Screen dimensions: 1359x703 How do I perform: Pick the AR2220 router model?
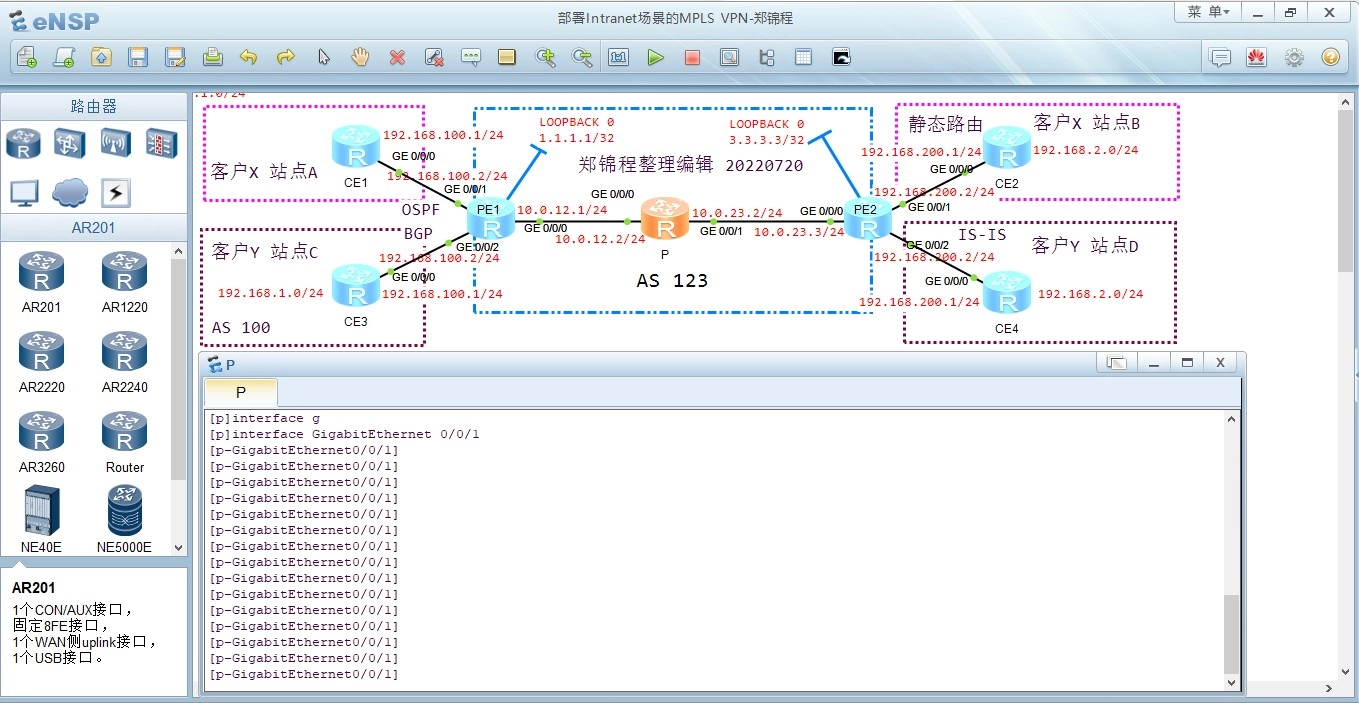(41, 361)
